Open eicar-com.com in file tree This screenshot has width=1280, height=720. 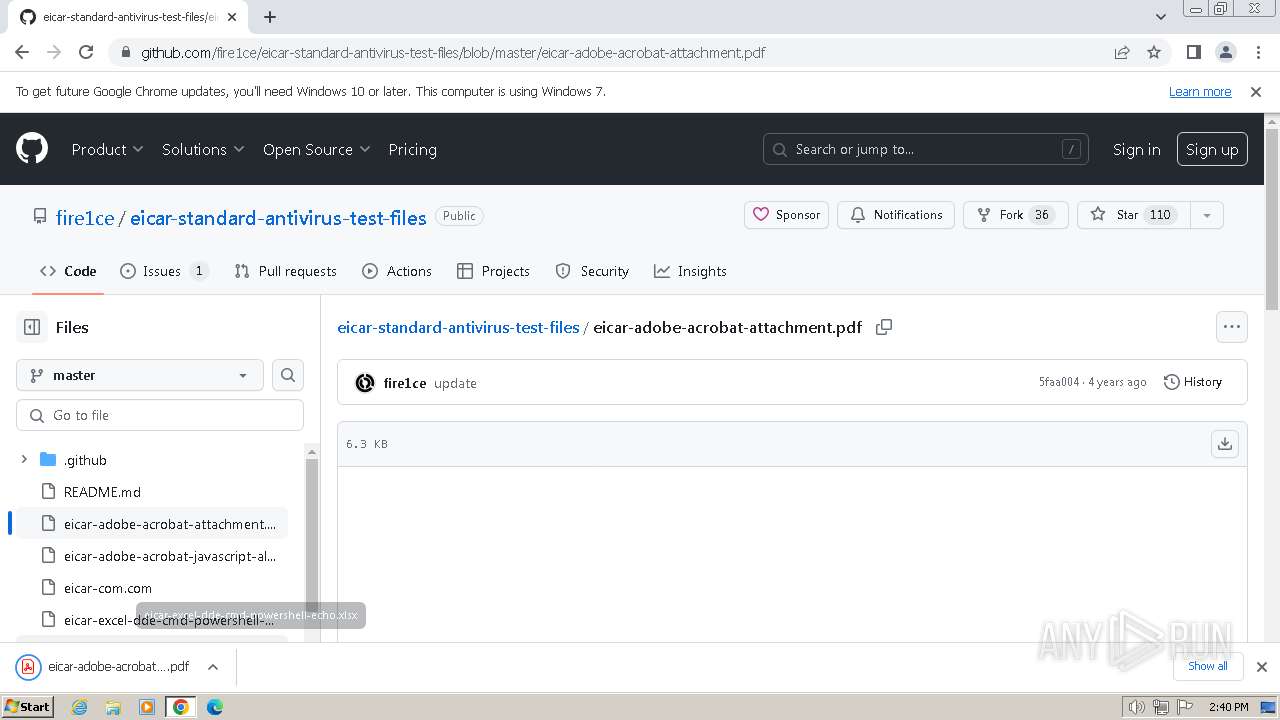[x=107, y=588]
